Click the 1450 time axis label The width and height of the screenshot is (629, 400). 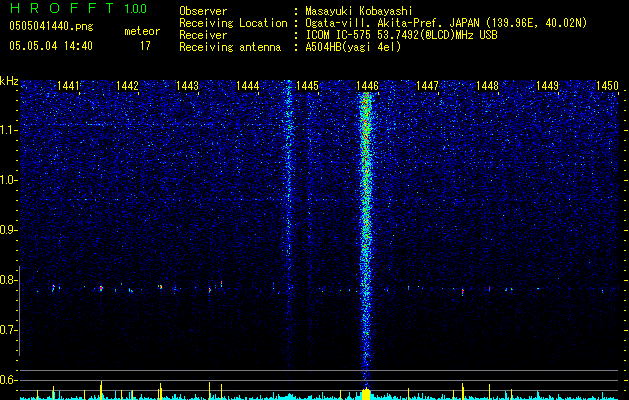[x=607, y=85]
